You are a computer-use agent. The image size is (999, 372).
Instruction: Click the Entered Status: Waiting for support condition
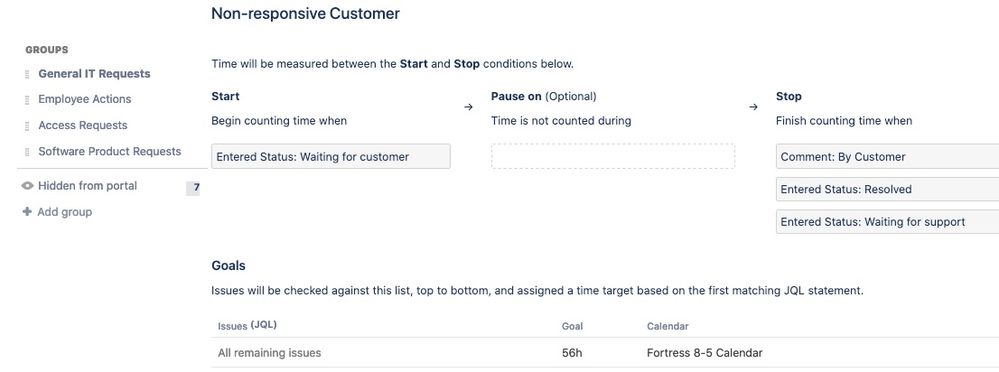pos(888,222)
